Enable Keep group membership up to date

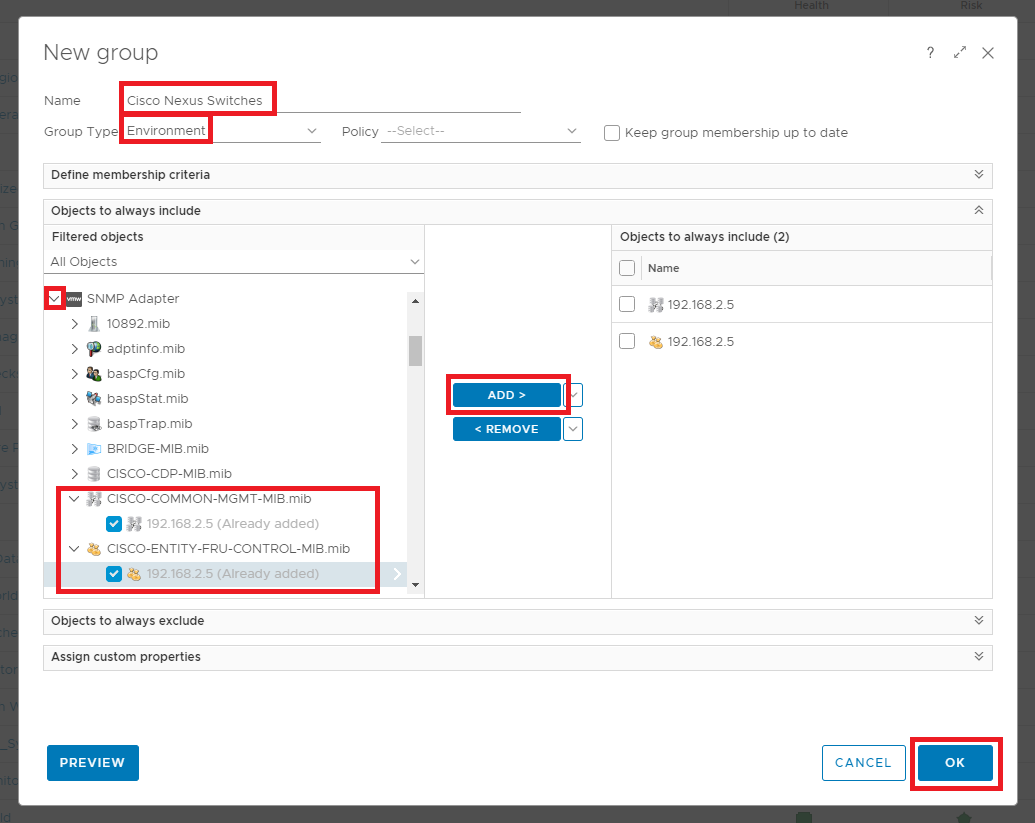(612, 133)
